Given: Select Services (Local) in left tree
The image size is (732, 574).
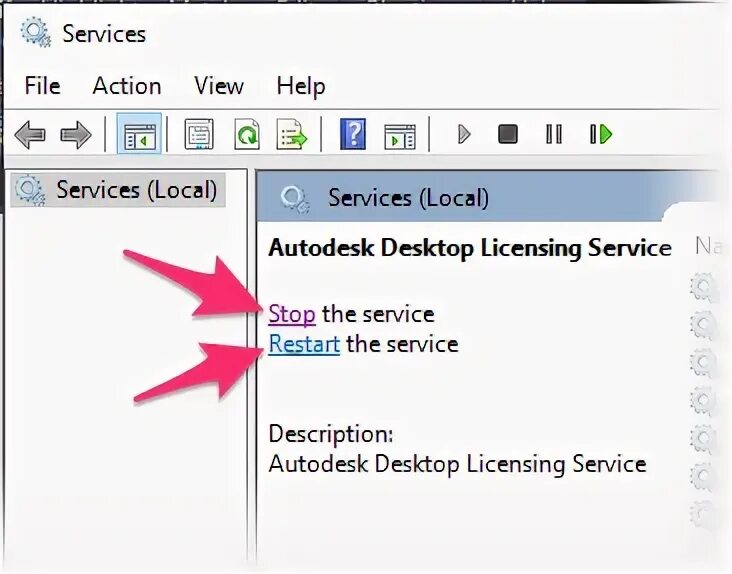Looking at the screenshot, I should [119, 190].
